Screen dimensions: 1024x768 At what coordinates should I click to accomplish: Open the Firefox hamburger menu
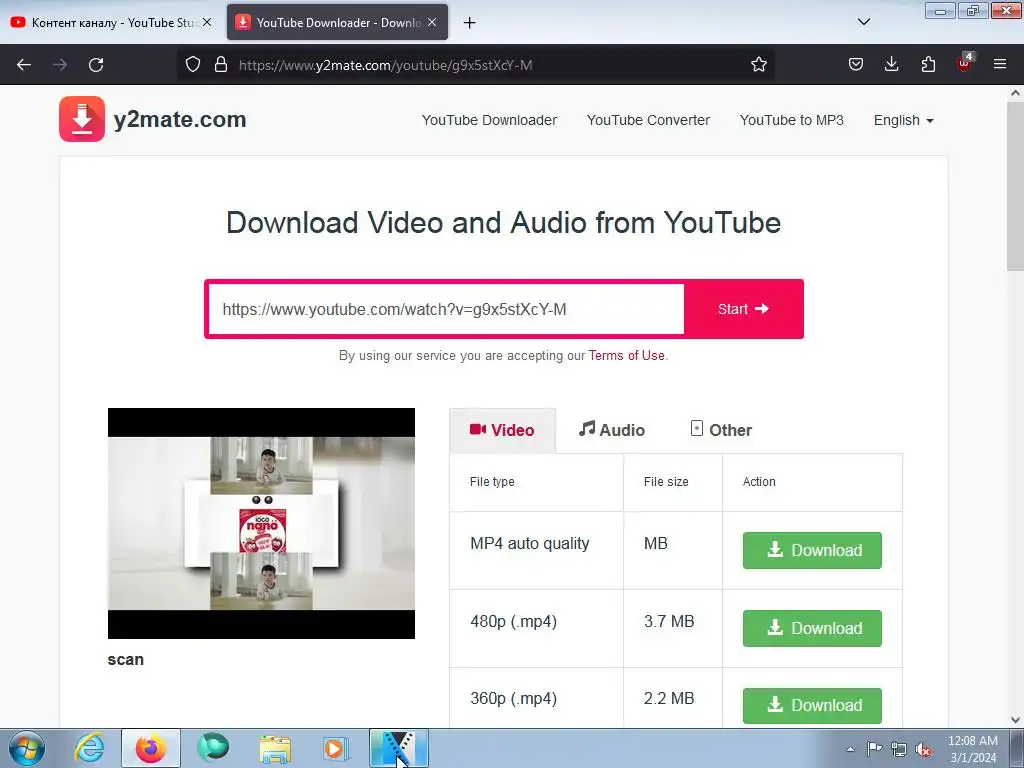1000,65
